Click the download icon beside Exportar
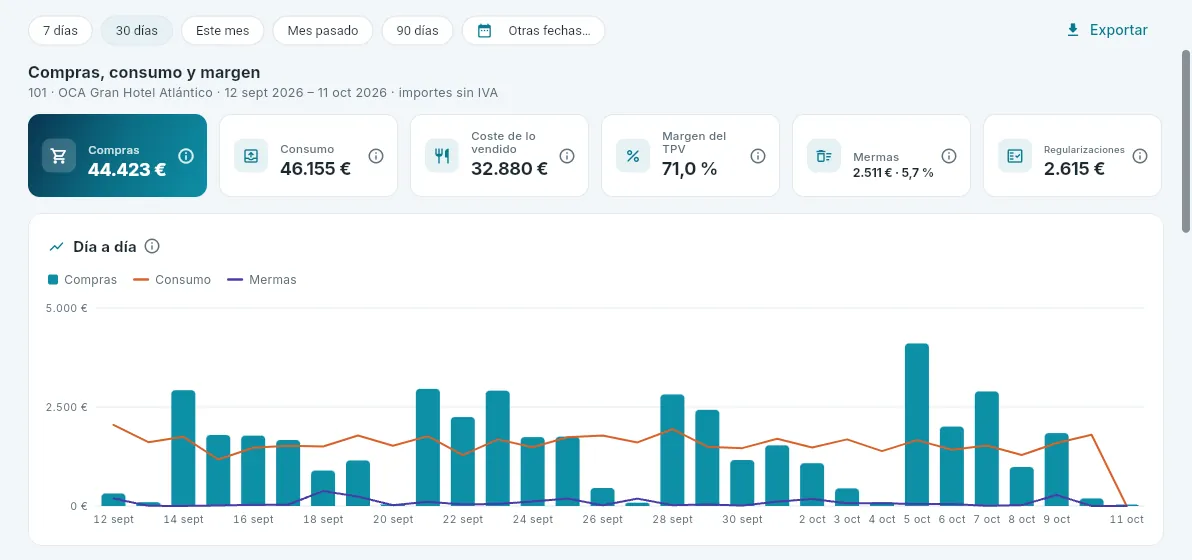The width and height of the screenshot is (1192, 560). 1073,30
